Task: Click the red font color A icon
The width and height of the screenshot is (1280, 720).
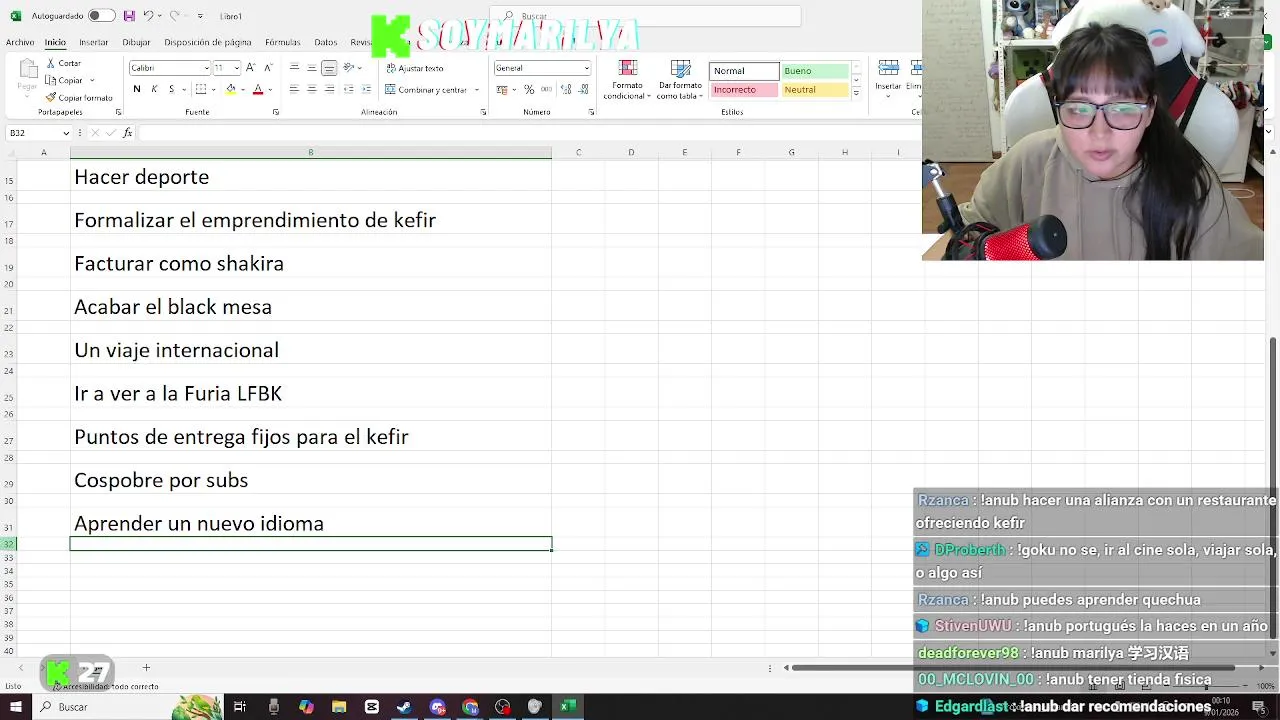Action: [258, 89]
